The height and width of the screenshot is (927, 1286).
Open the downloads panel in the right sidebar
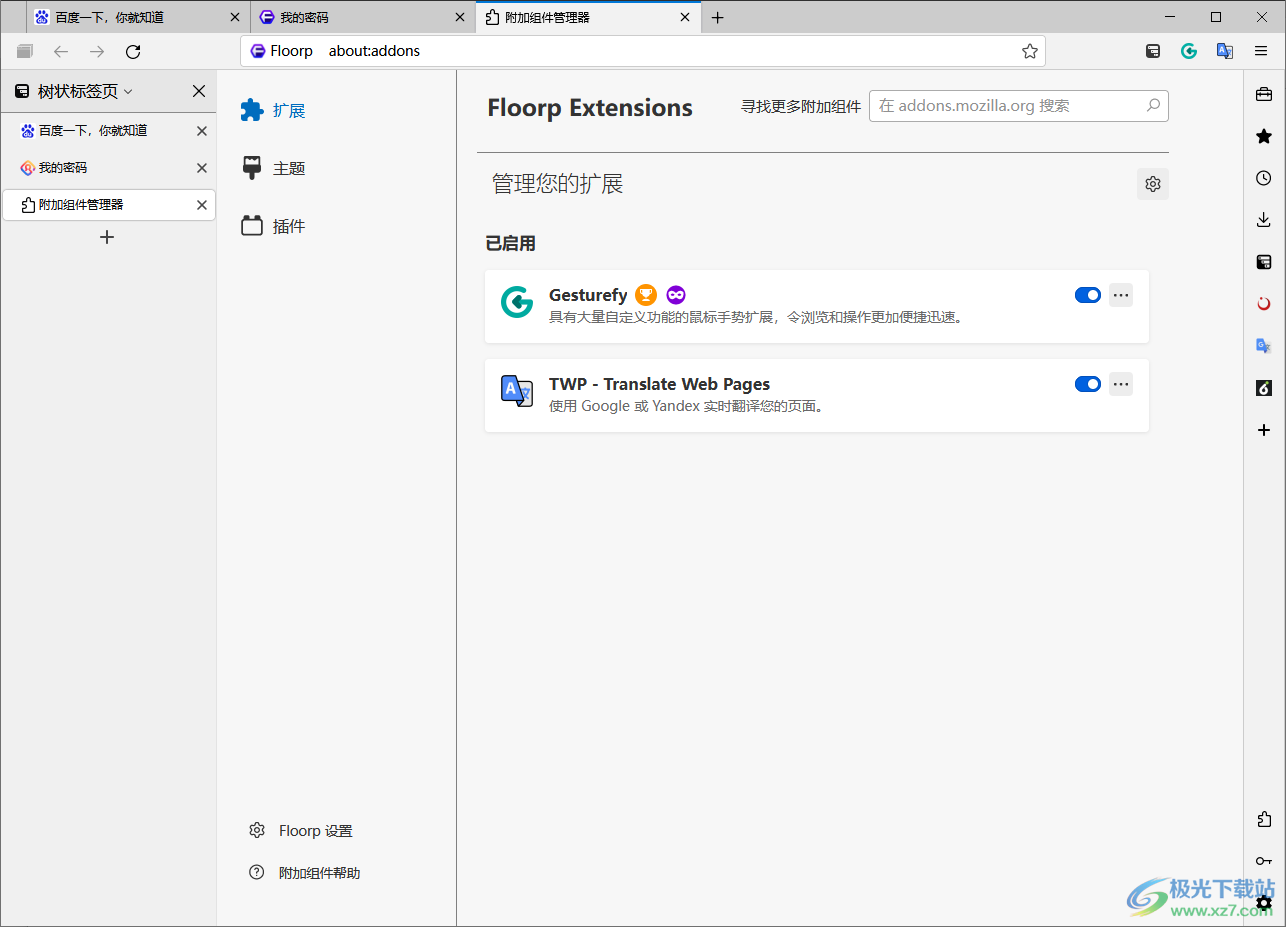(x=1262, y=219)
